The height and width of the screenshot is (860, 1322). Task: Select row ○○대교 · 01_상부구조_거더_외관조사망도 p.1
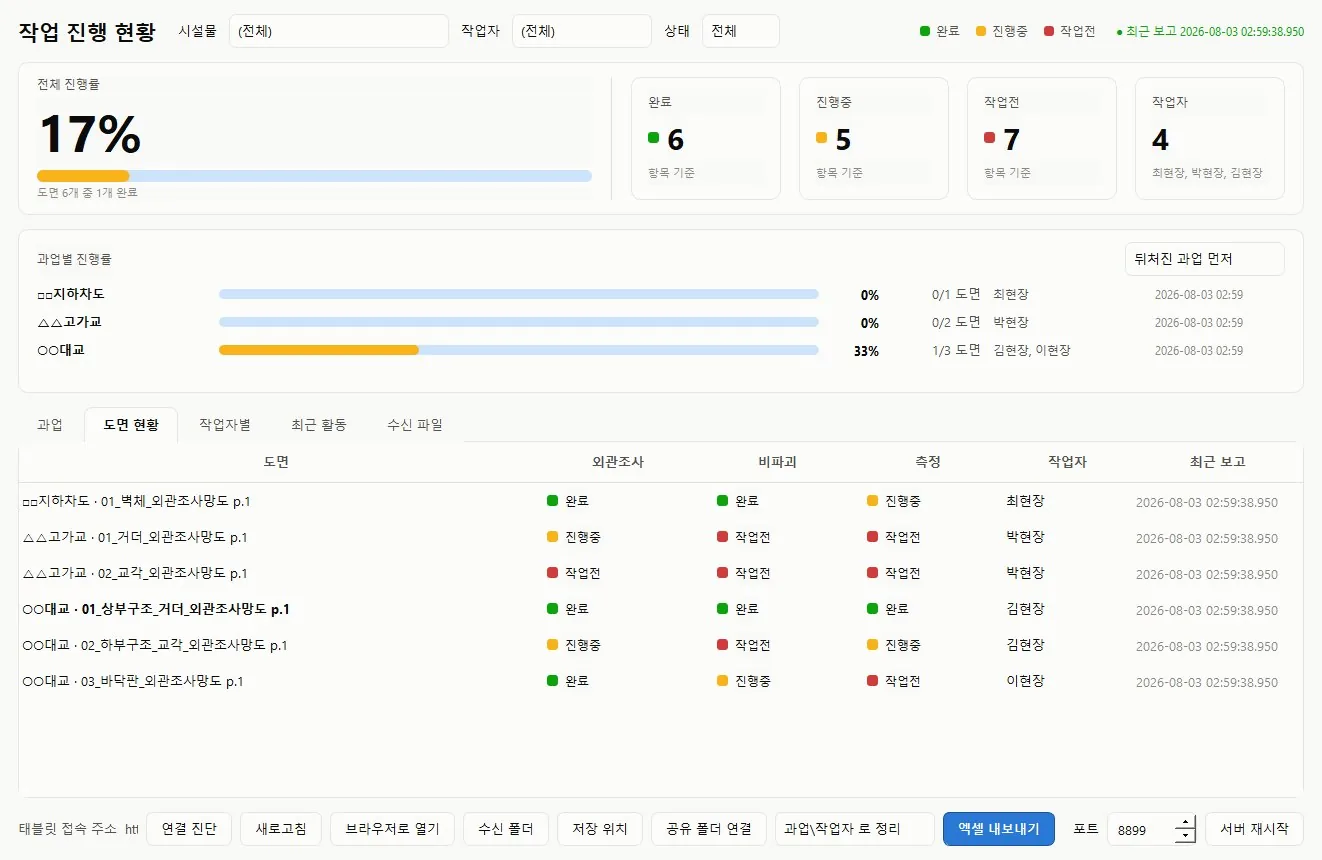660,609
